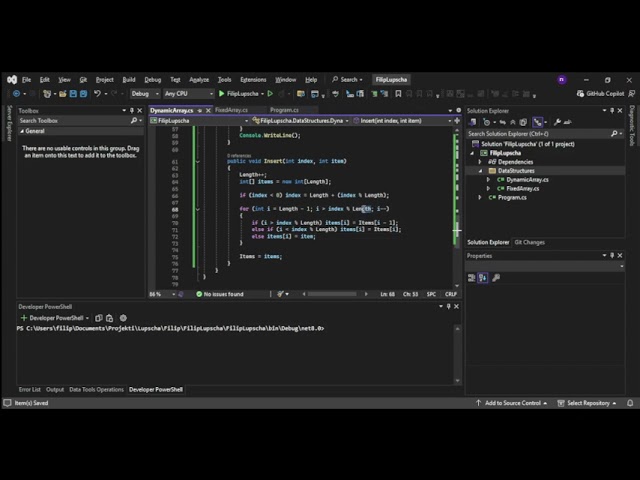Toggle auto-hide pin on Properties panel
This screenshot has height=480, width=640.
pos(612,256)
